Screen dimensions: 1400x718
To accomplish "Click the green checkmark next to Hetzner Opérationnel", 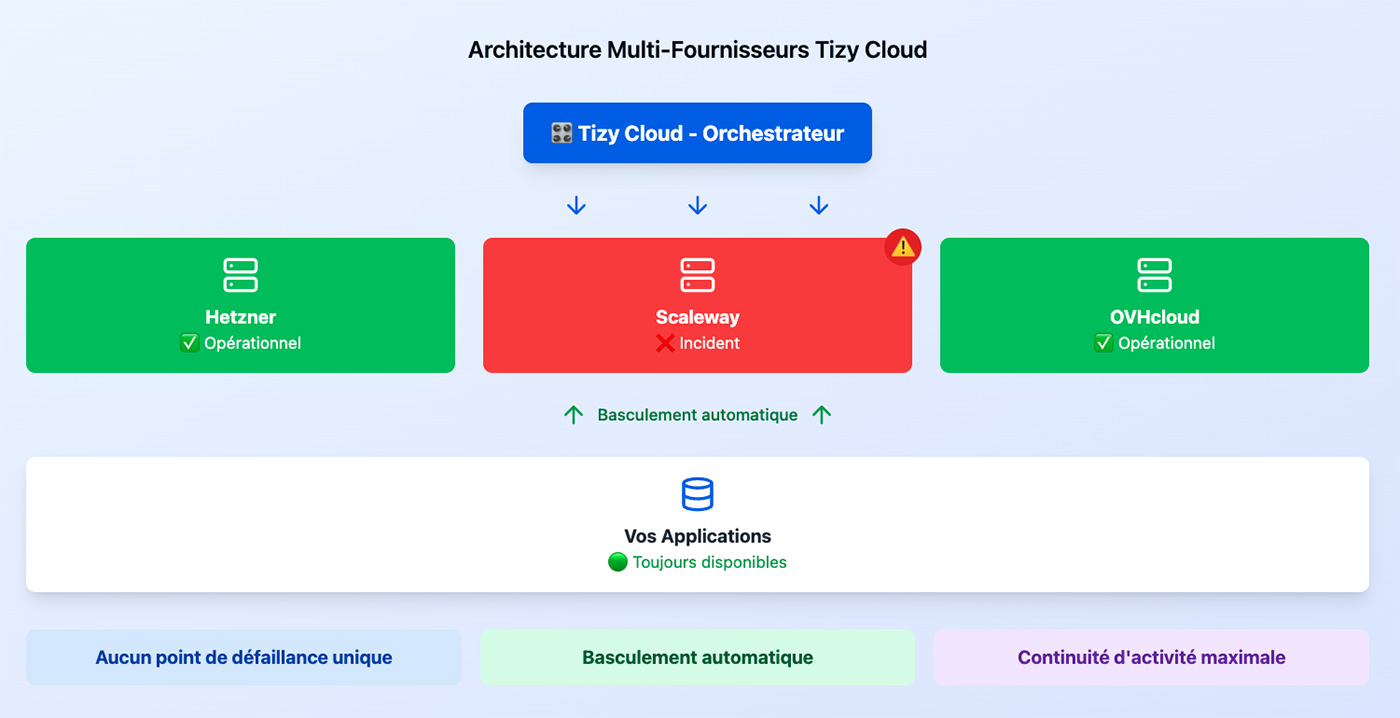I will pyautogui.click(x=189, y=343).
